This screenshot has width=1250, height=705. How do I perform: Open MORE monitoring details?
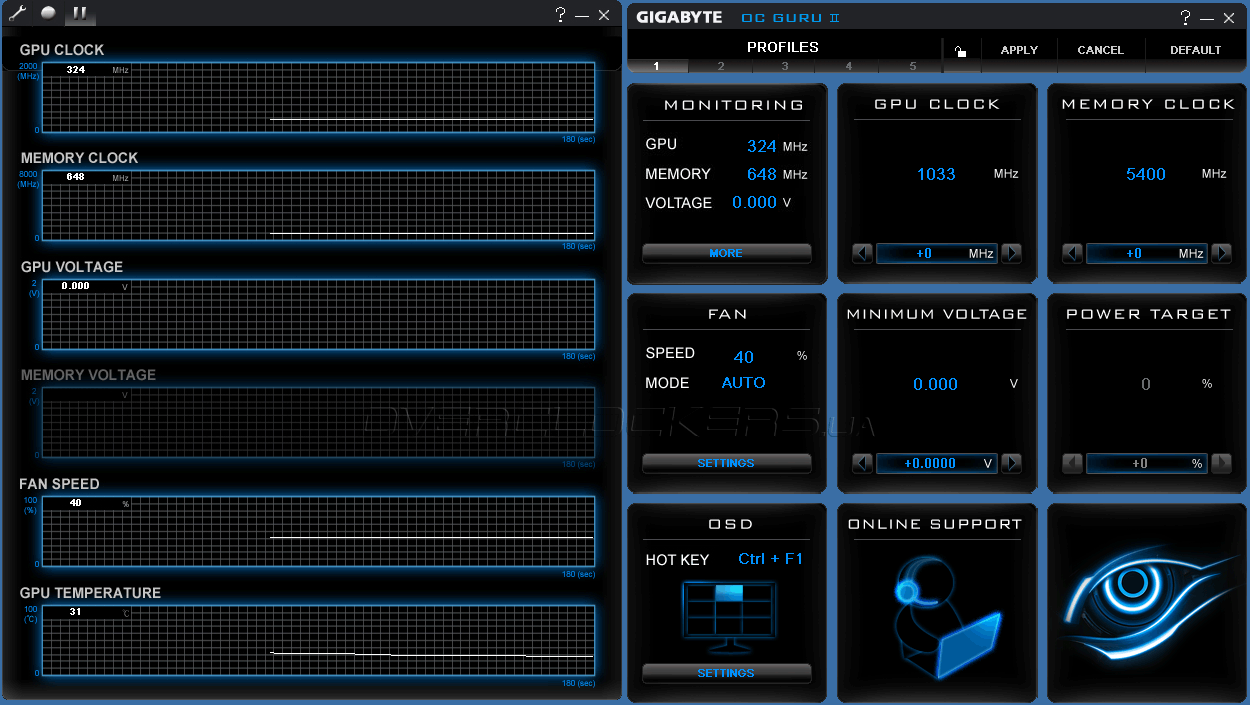(726, 253)
